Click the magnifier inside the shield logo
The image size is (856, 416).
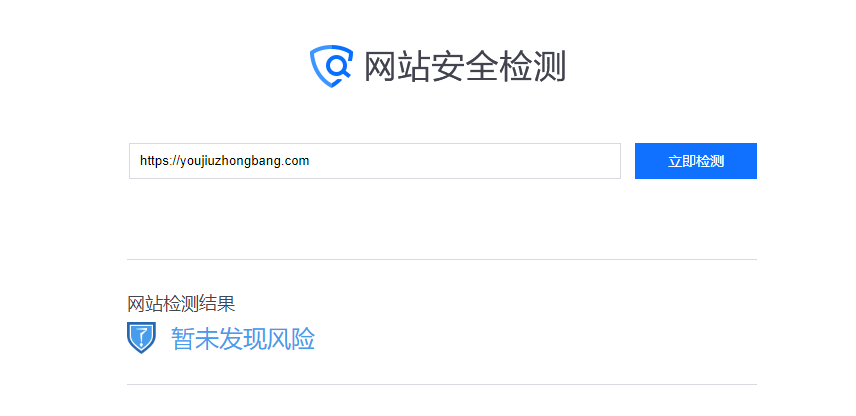pyautogui.click(x=337, y=66)
